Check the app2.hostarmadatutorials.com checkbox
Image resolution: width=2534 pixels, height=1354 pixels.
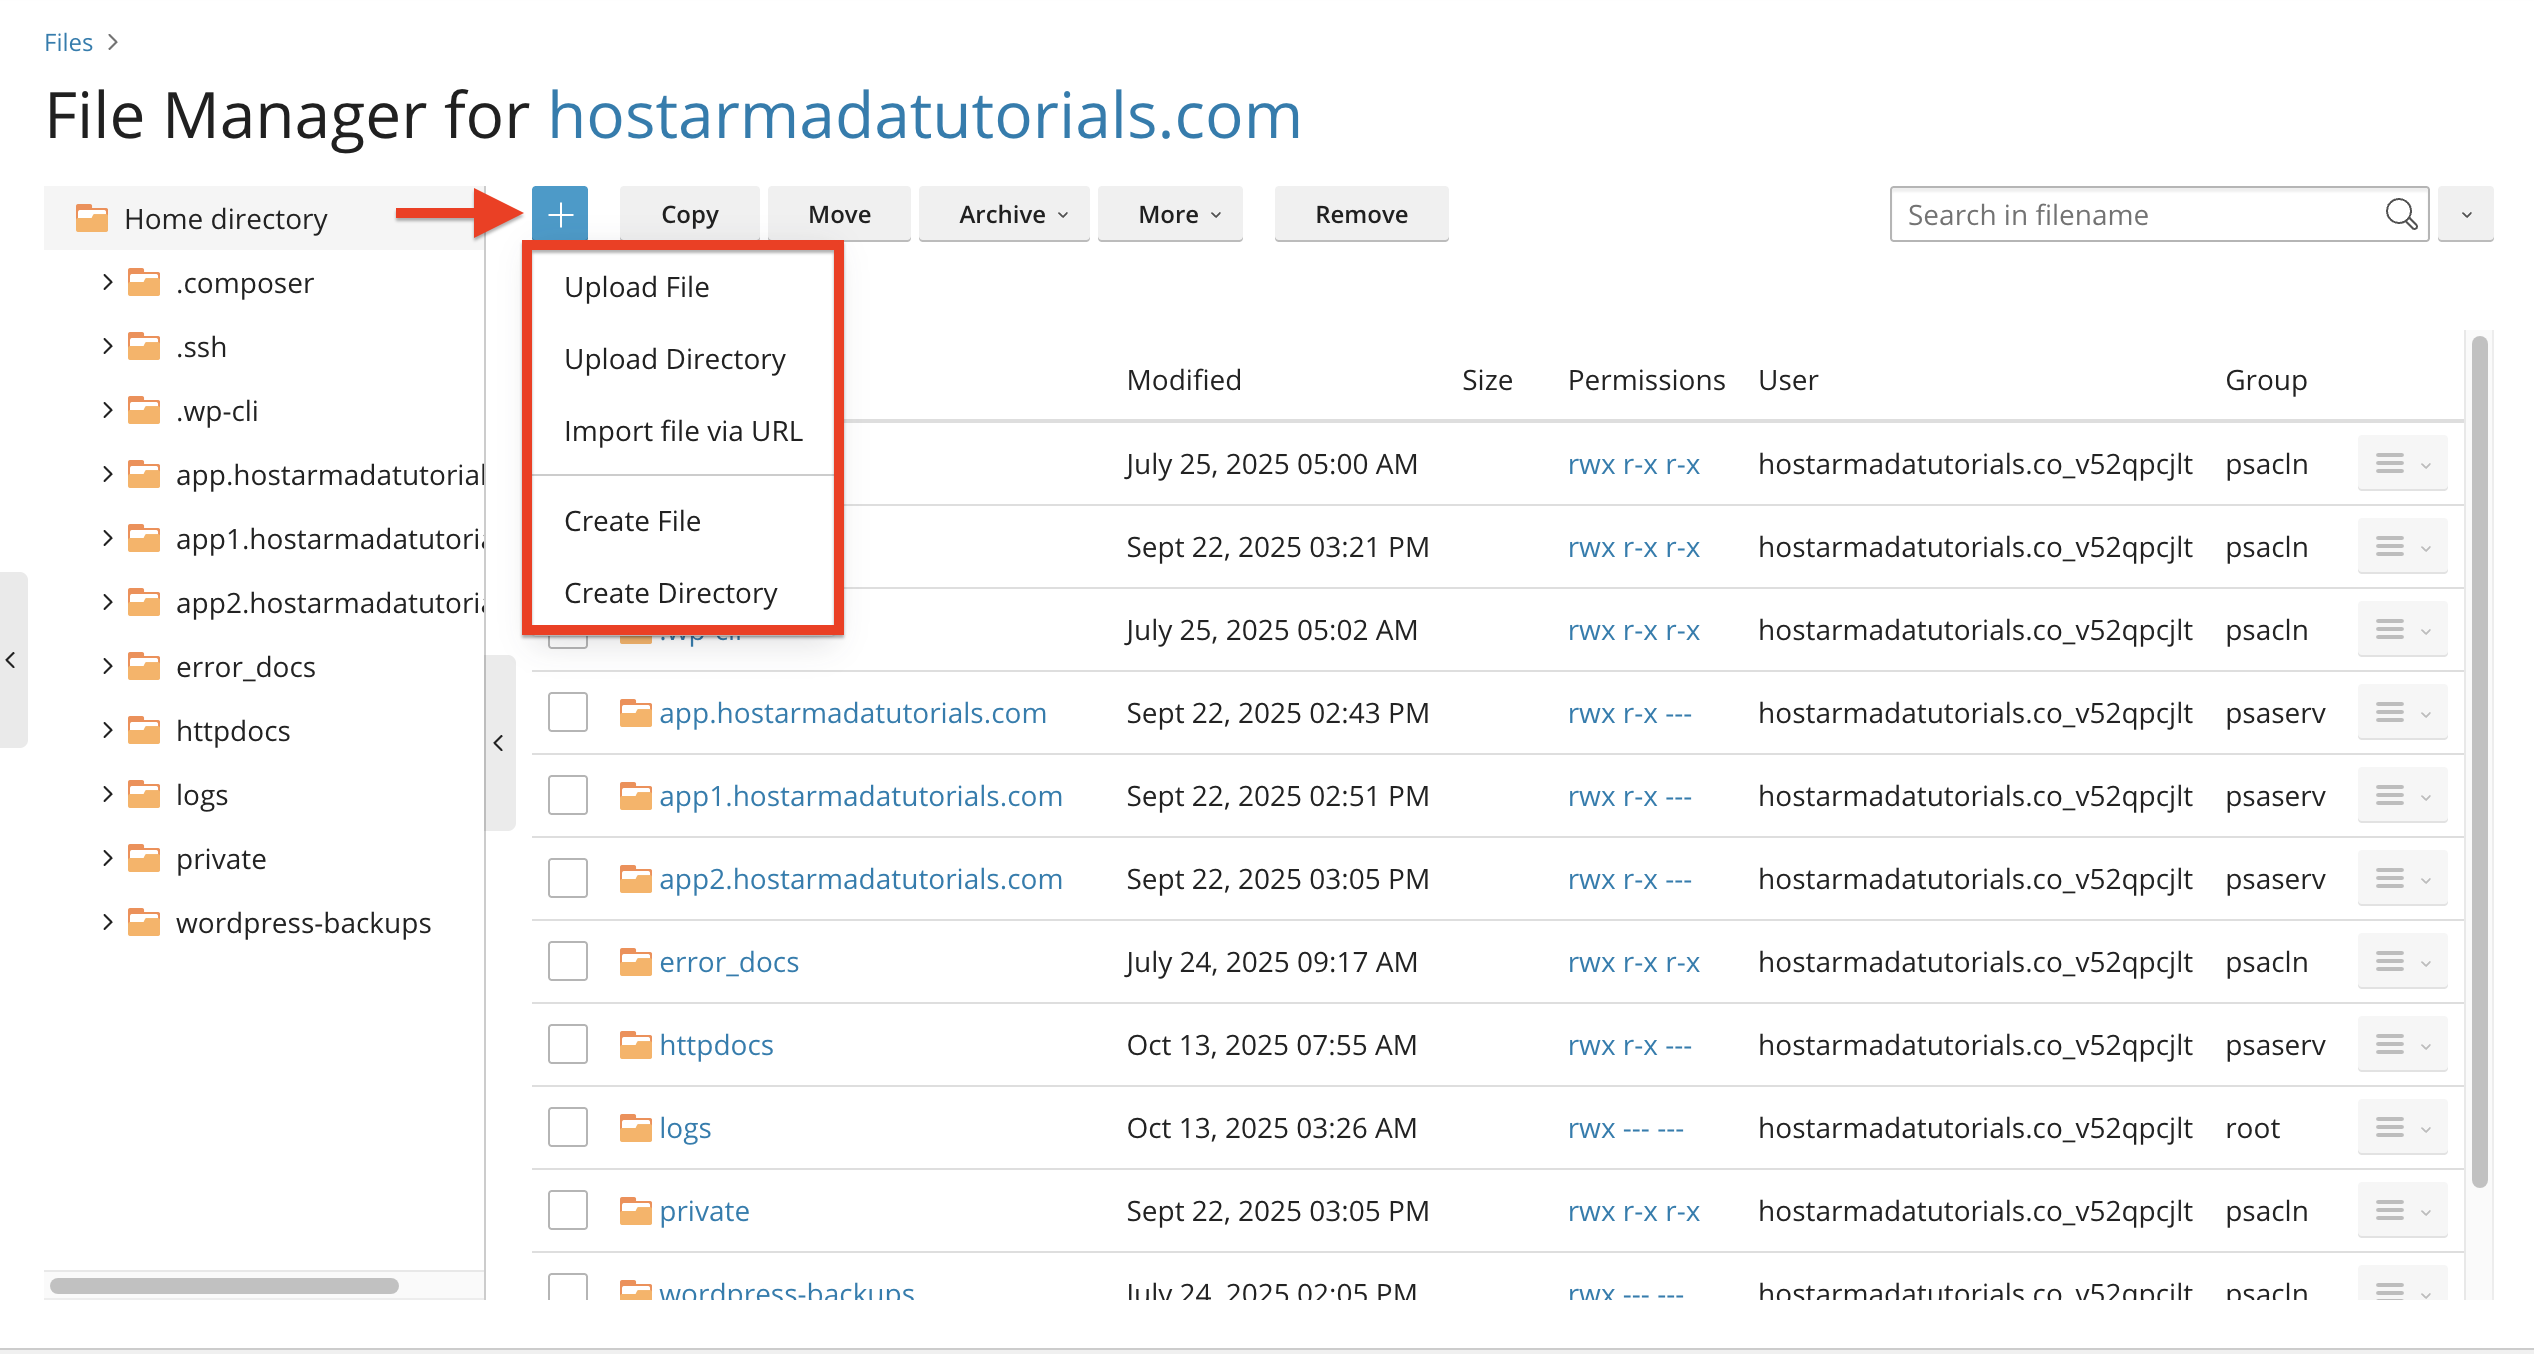568,879
